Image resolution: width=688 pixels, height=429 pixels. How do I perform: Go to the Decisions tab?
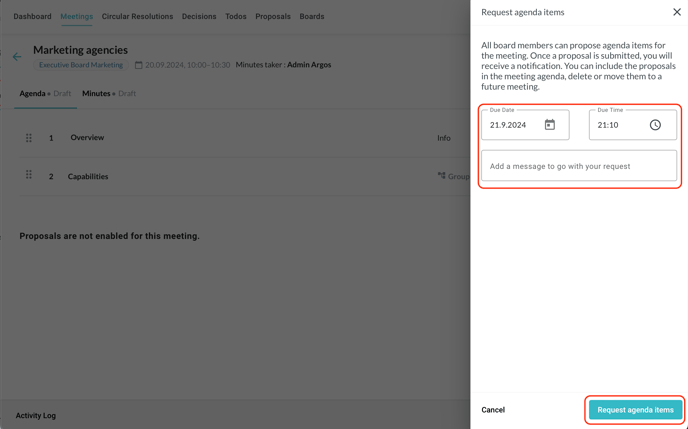point(199,16)
